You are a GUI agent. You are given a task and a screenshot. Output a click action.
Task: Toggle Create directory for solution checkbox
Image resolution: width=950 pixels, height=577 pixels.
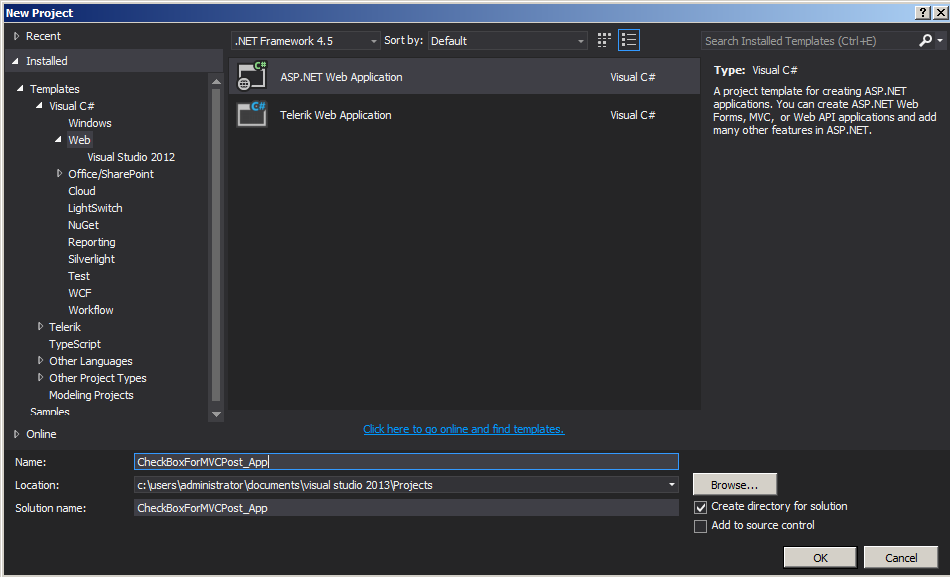700,507
